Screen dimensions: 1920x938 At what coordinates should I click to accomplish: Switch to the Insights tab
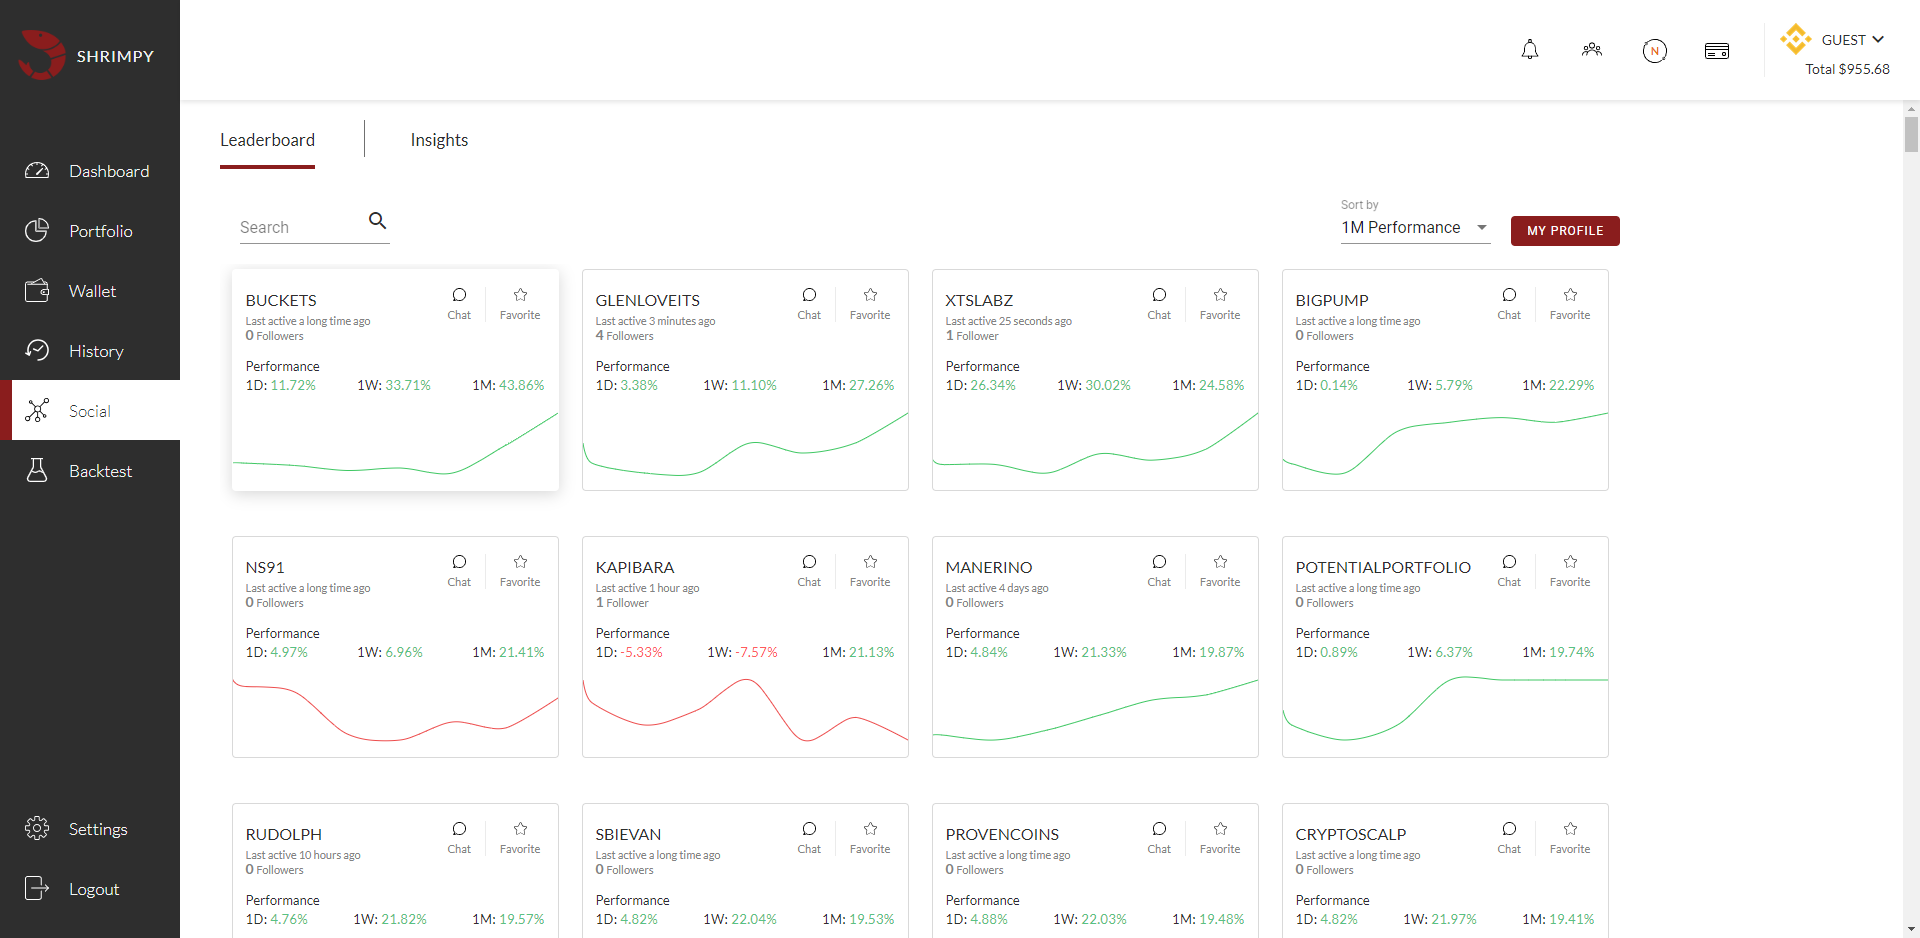[x=439, y=140]
